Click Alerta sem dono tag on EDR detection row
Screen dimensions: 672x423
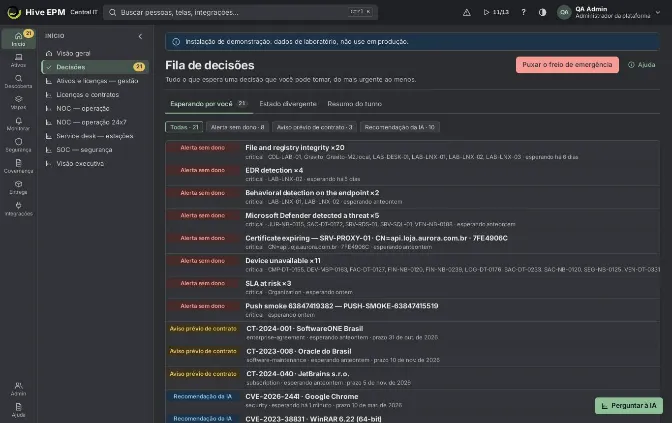[202, 170]
